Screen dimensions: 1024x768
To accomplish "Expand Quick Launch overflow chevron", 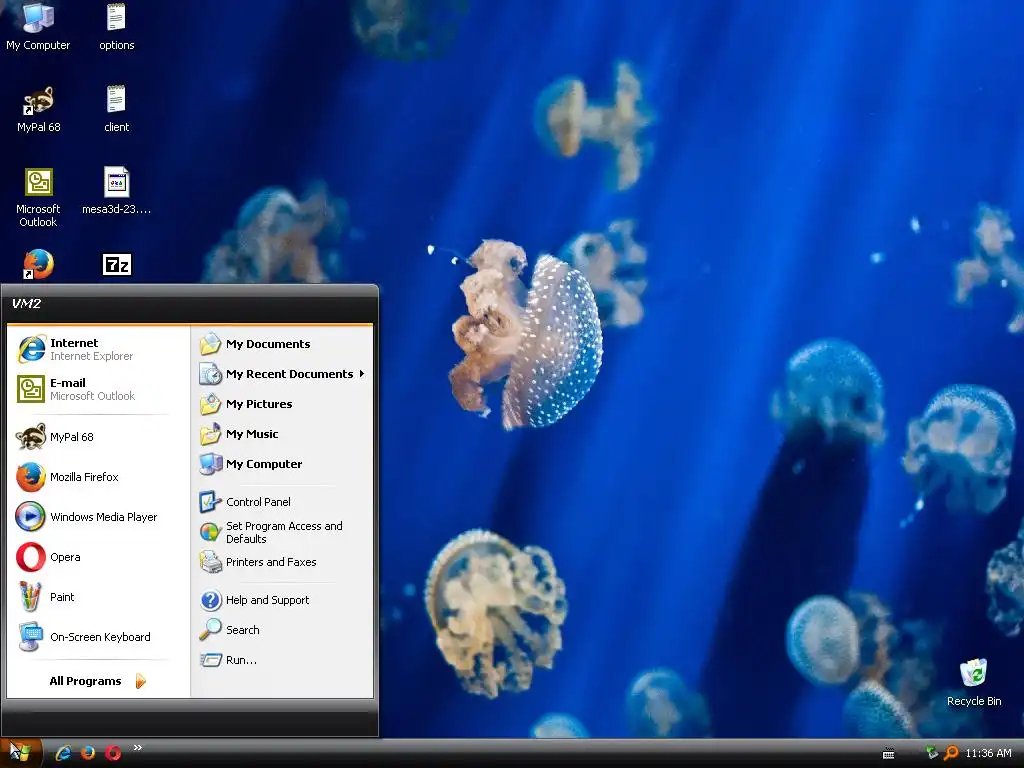I will (138, 748).
